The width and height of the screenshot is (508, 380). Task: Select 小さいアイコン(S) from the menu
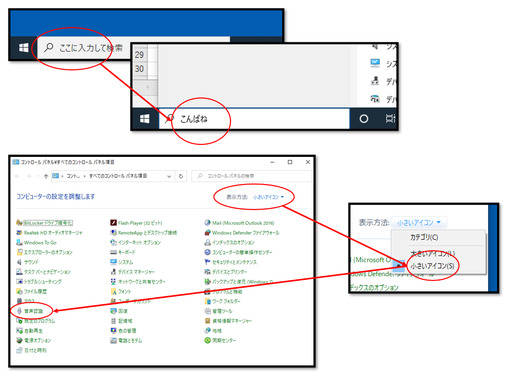pos(432,266)
